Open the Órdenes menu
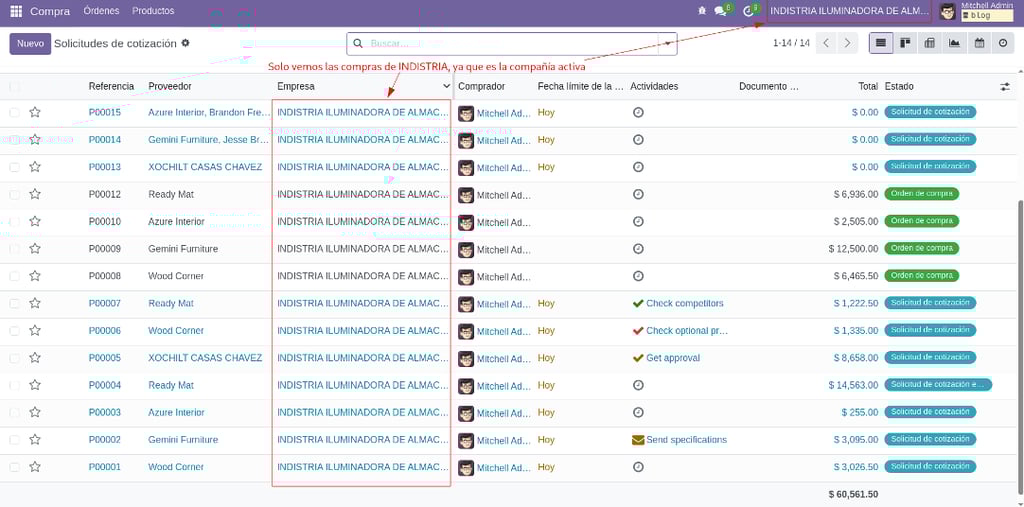 pyautogui.click(x=99, y=11)
